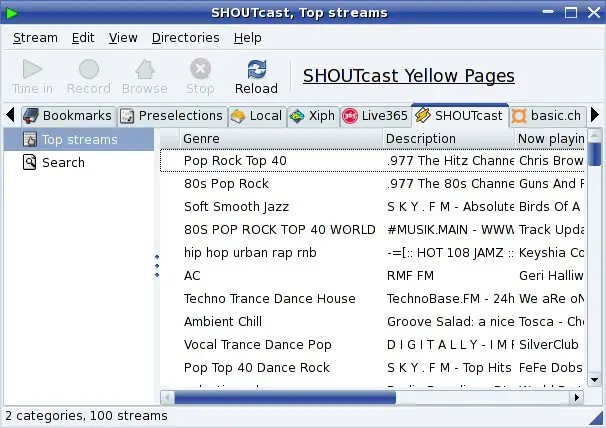Click the Record toolbar icon
The image size is (606, 428).
[89, 69]
